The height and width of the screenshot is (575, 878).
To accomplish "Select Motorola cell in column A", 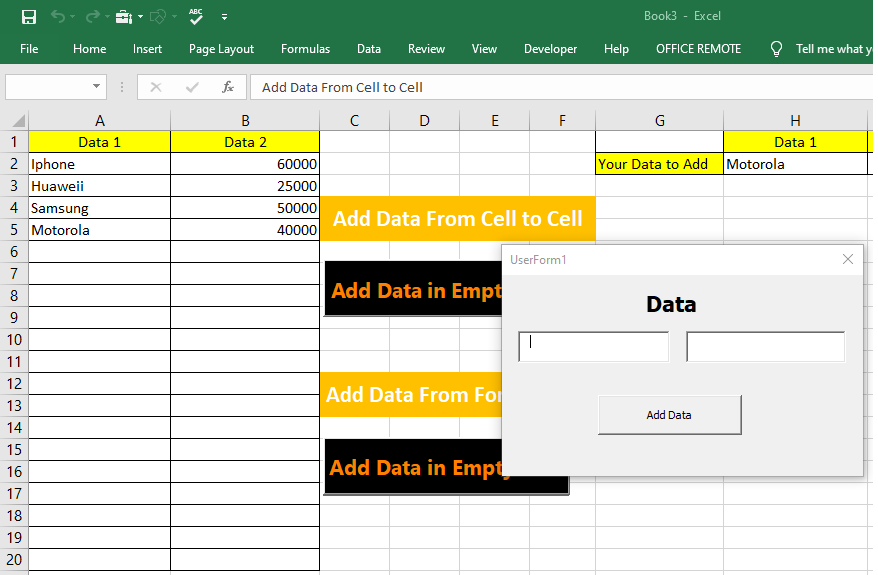I will point(100,230).
